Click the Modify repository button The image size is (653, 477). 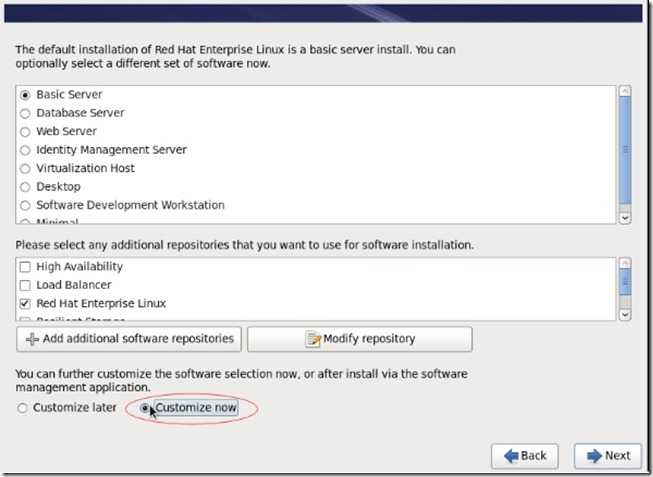click(360, 339)
